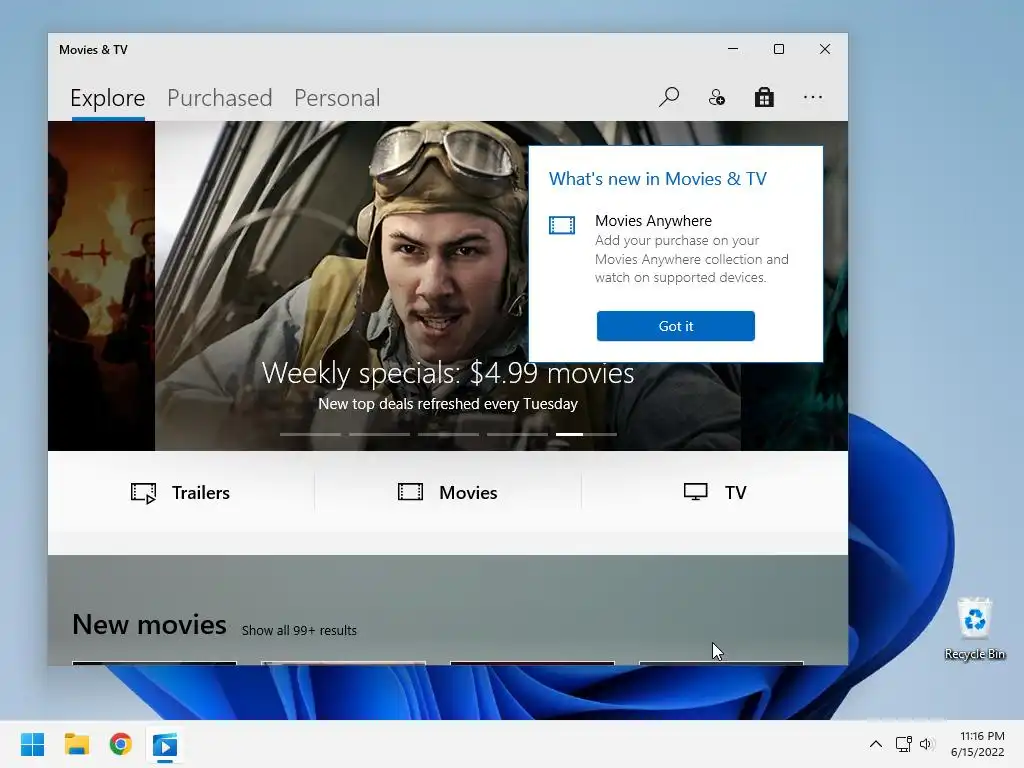Show hidden icons tray chevron
Image resolution: width=1024 pixels, height=768 pixels.
coord(876,744)
